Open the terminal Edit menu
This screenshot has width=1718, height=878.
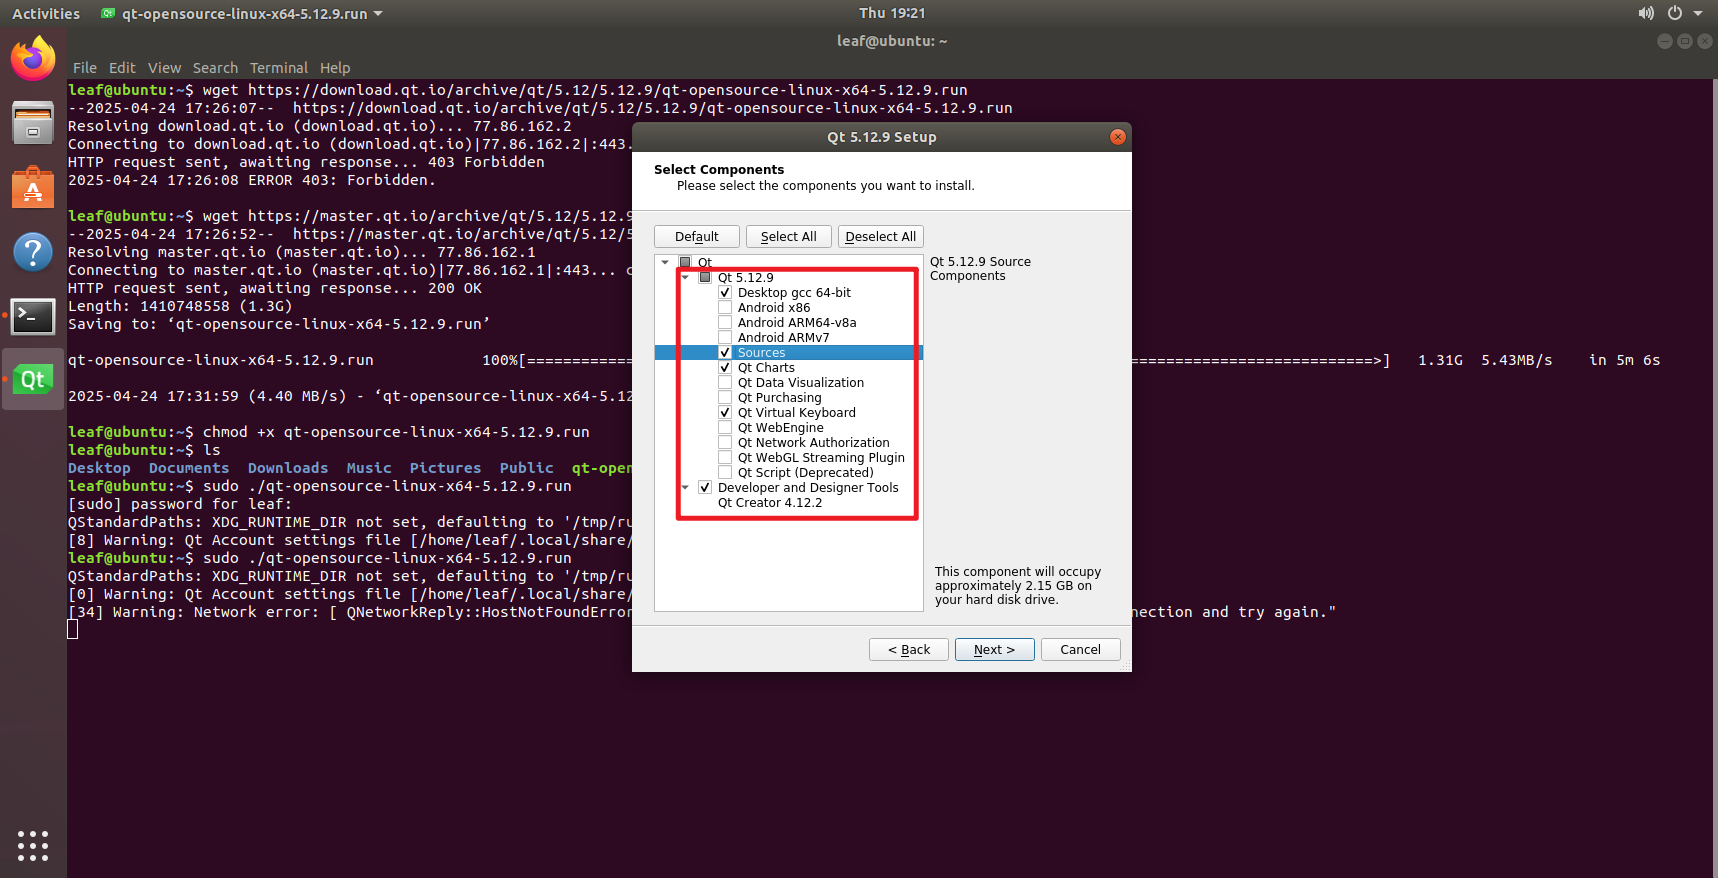click(x=122, y=68)
